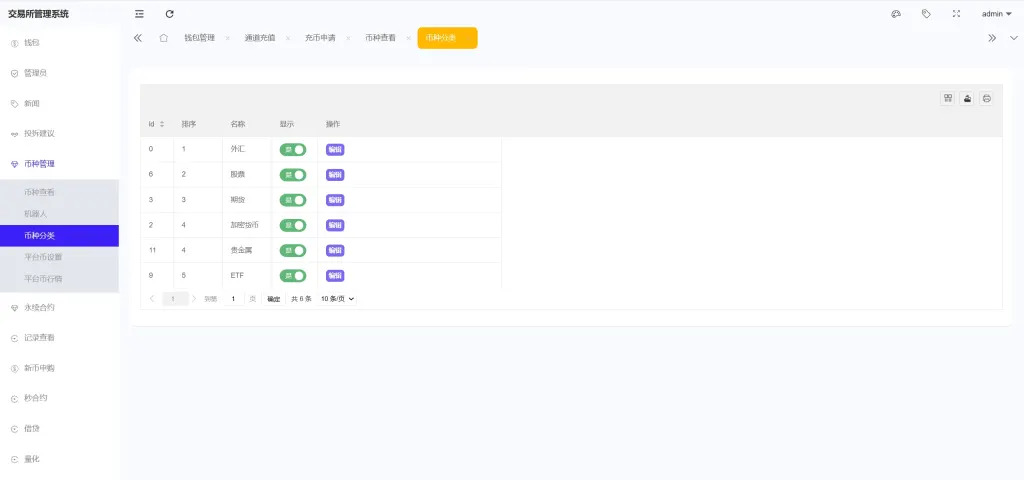Edit the 加密货币 category row
This screenshot has width=1024, height=480.
[335, 225]
